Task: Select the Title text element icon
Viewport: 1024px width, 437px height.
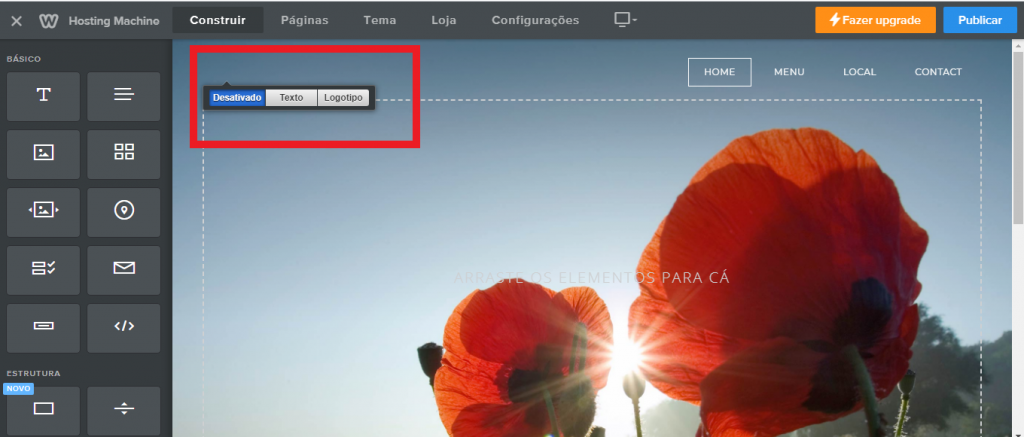Action: [43, 96]
